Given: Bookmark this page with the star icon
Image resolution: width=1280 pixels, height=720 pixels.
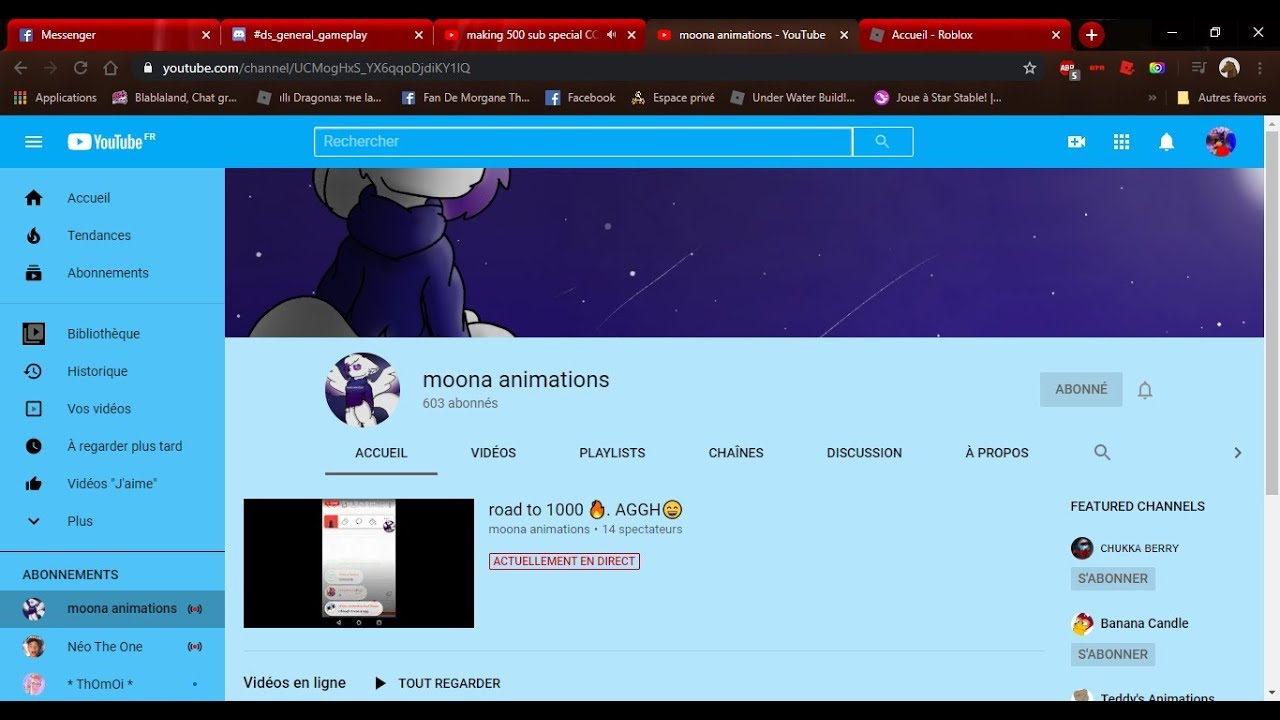Looking at the screenshot, I should click(1030, 68).
